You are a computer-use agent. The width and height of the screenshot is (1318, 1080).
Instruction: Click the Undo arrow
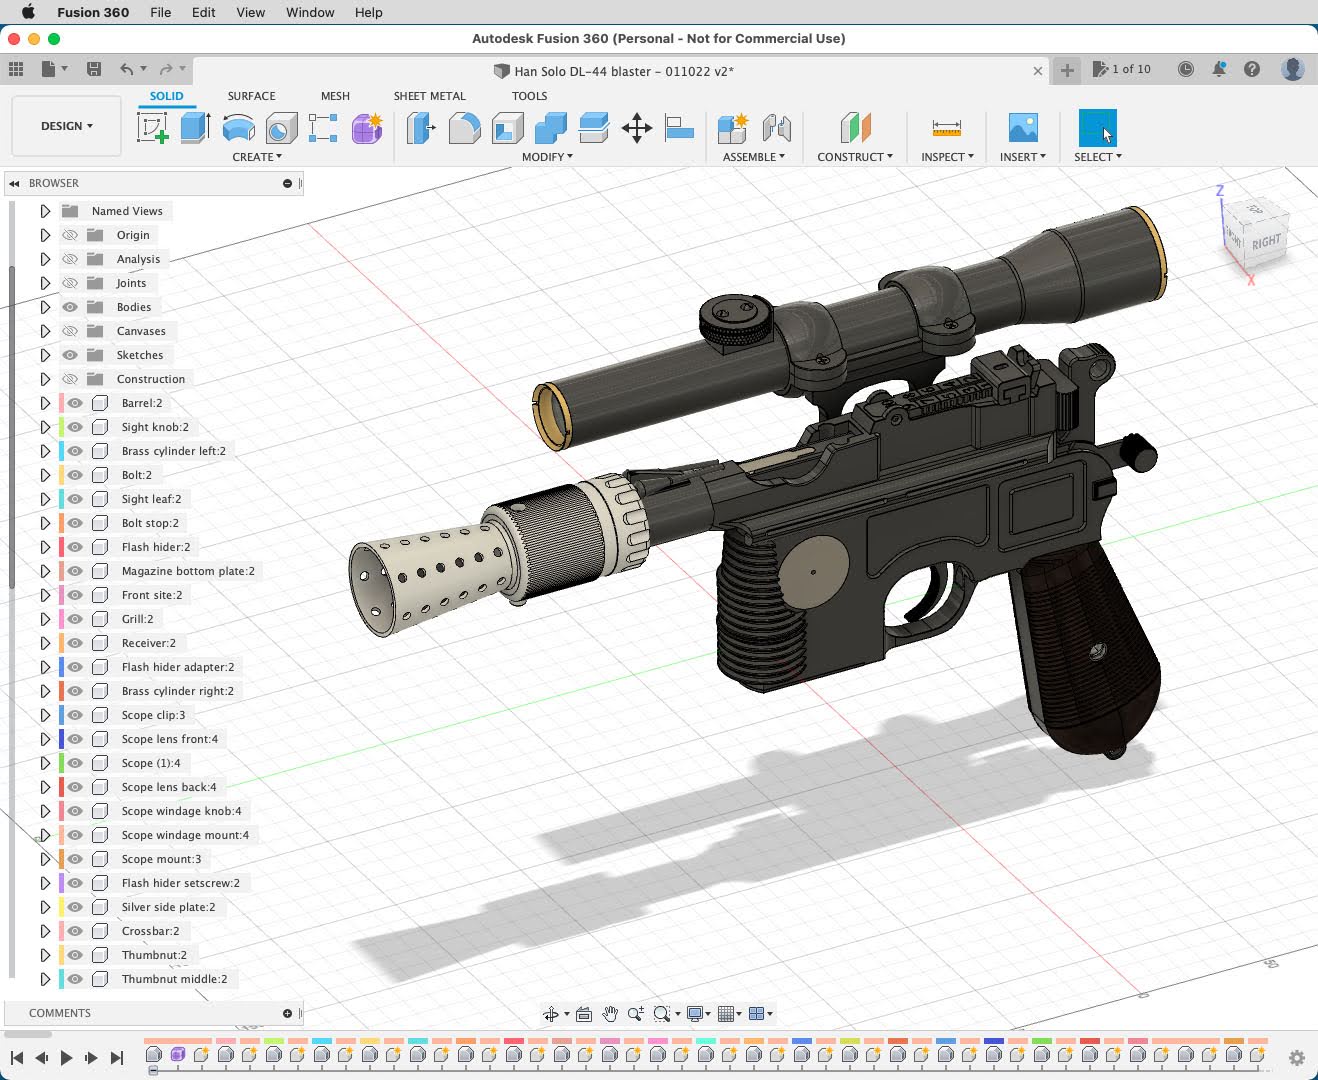[126, 69]
